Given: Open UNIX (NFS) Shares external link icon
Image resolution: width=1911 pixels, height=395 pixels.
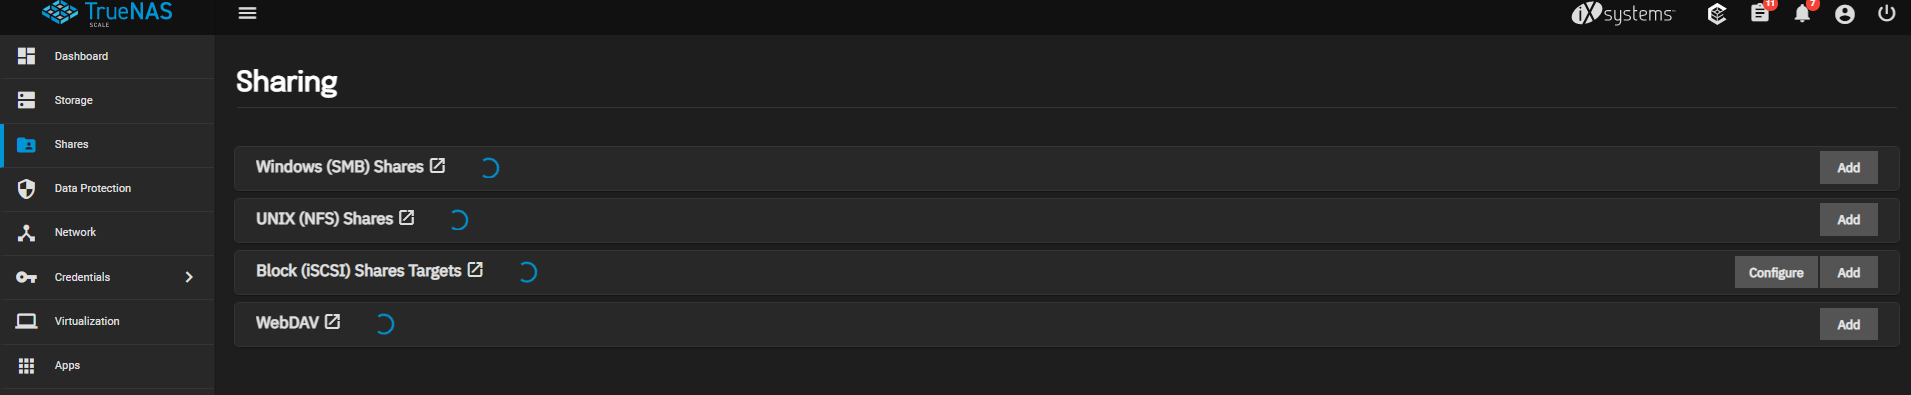Looking at the screenshot, I should 406,218.
